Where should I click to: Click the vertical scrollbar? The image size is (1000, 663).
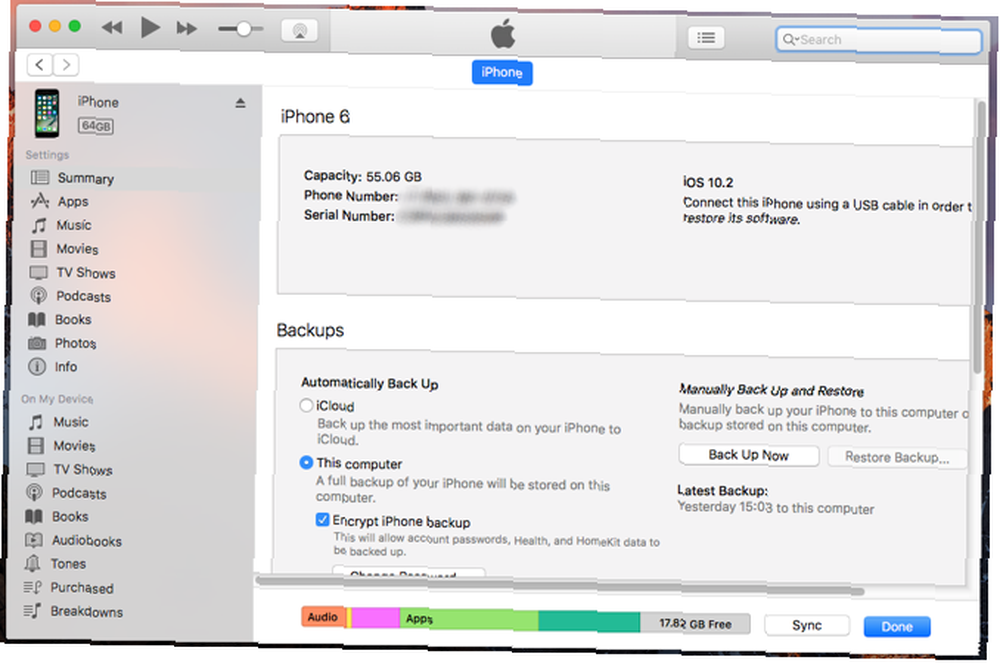pos(979,236)
